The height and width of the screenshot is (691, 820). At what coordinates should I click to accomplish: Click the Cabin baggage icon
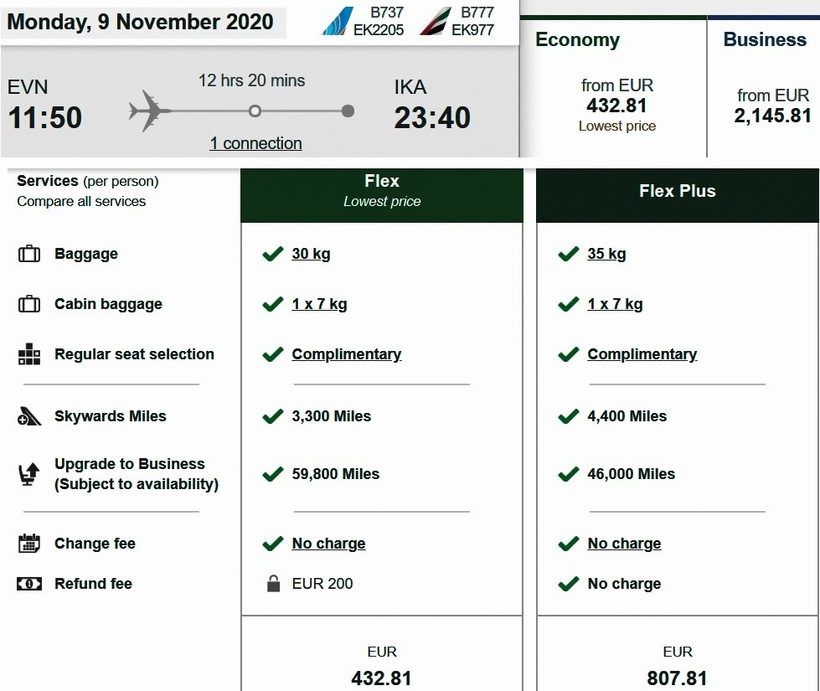click(x=29, y=304)
